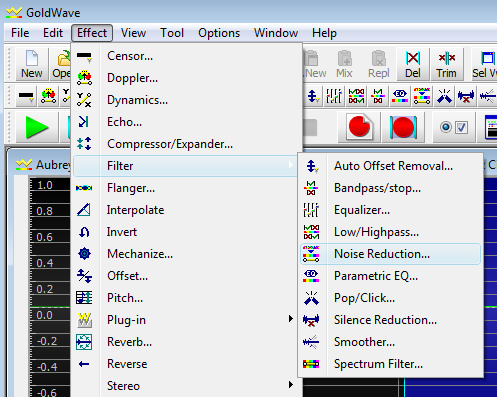
Task: Click the Smoother toolbar icon
Action: tap(488, 96)
